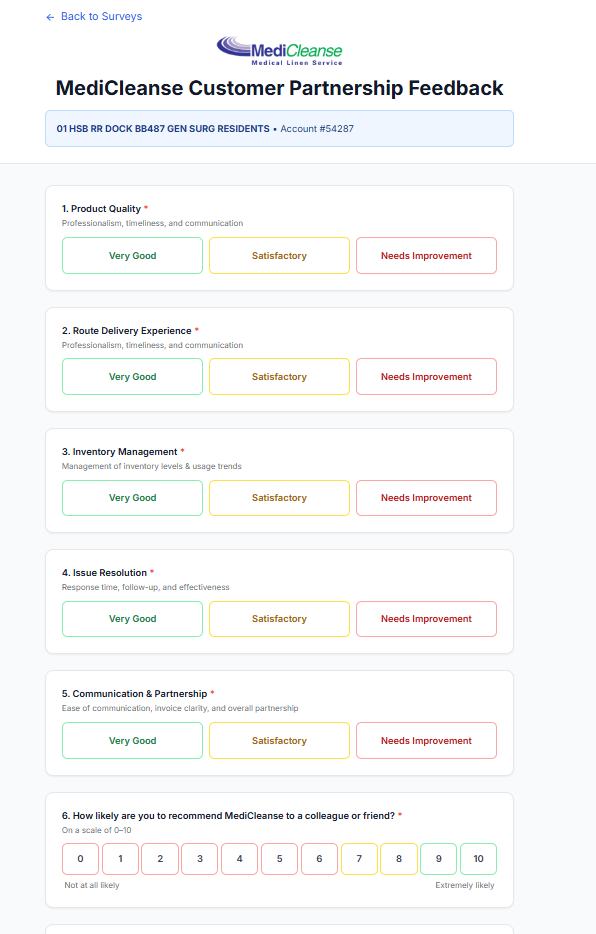This screenshot has height=934, width=596.
Task: Select recommendation score 1
Action: point(120,859)
